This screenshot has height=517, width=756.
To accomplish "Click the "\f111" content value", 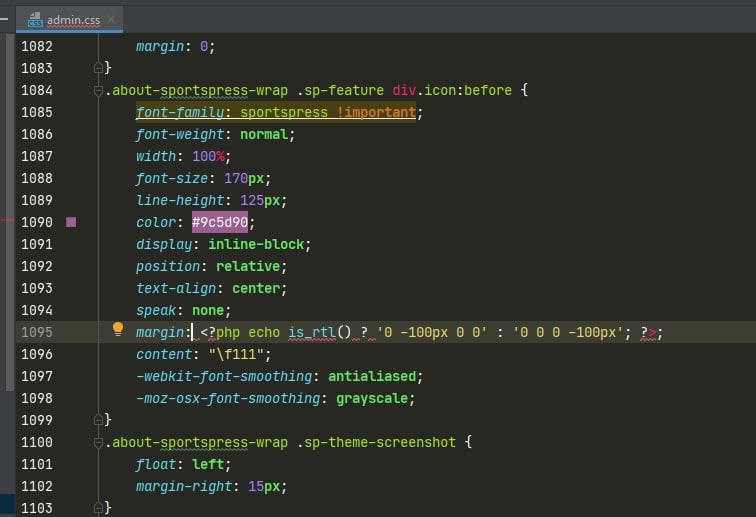I will pos(236,354).
